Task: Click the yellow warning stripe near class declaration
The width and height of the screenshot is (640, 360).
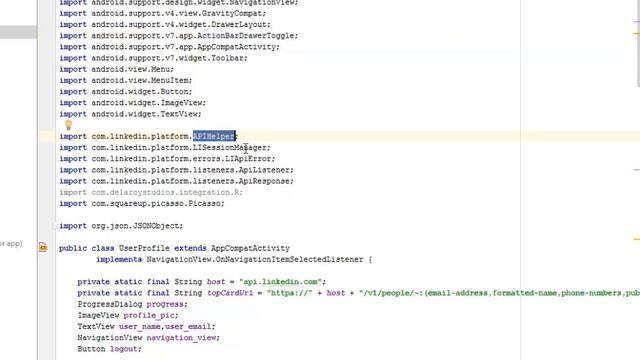Action: tap(636, 239)
